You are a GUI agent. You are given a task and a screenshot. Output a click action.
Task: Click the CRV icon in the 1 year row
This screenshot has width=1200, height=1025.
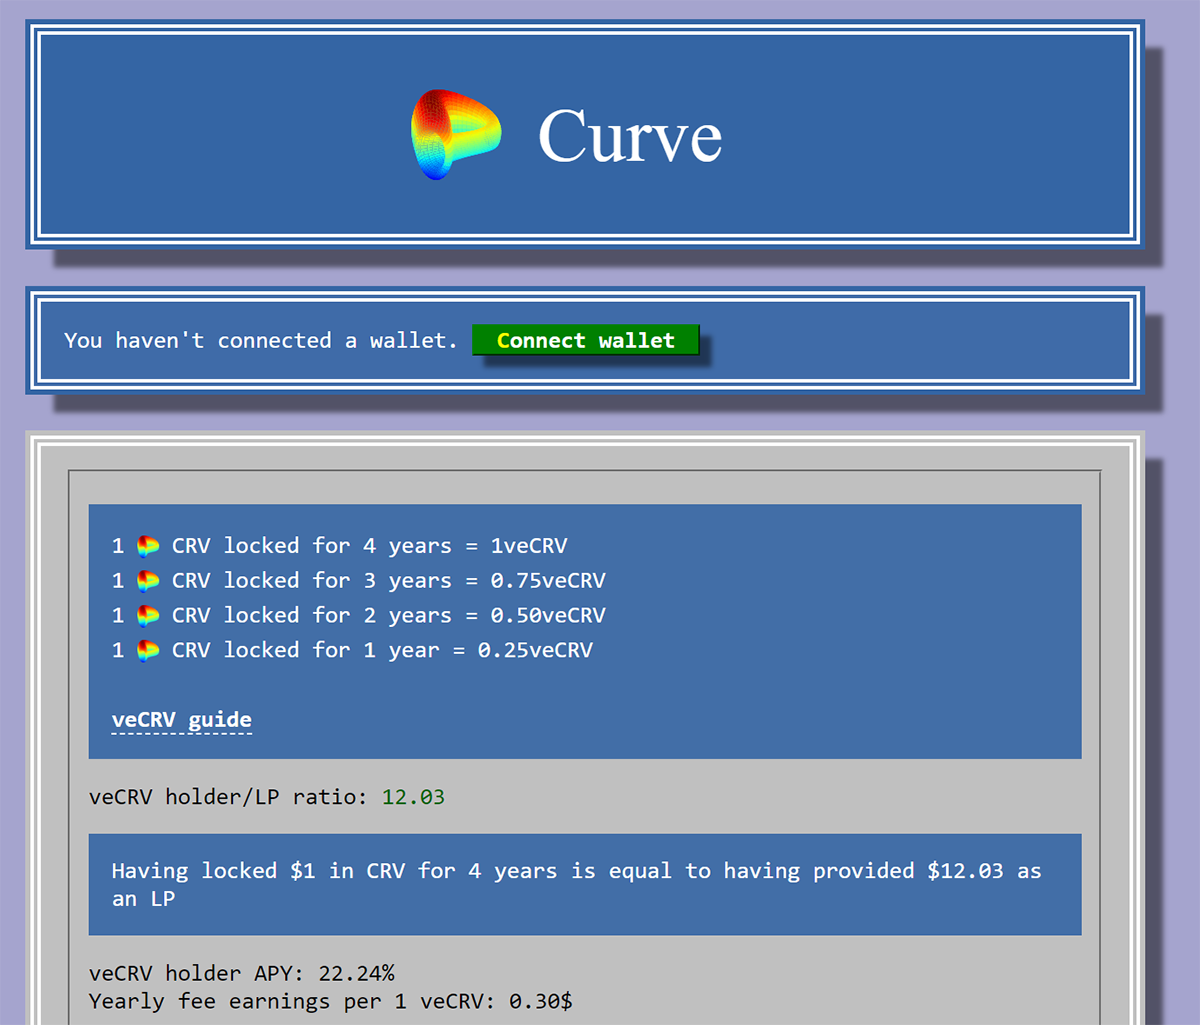[148, 651]
